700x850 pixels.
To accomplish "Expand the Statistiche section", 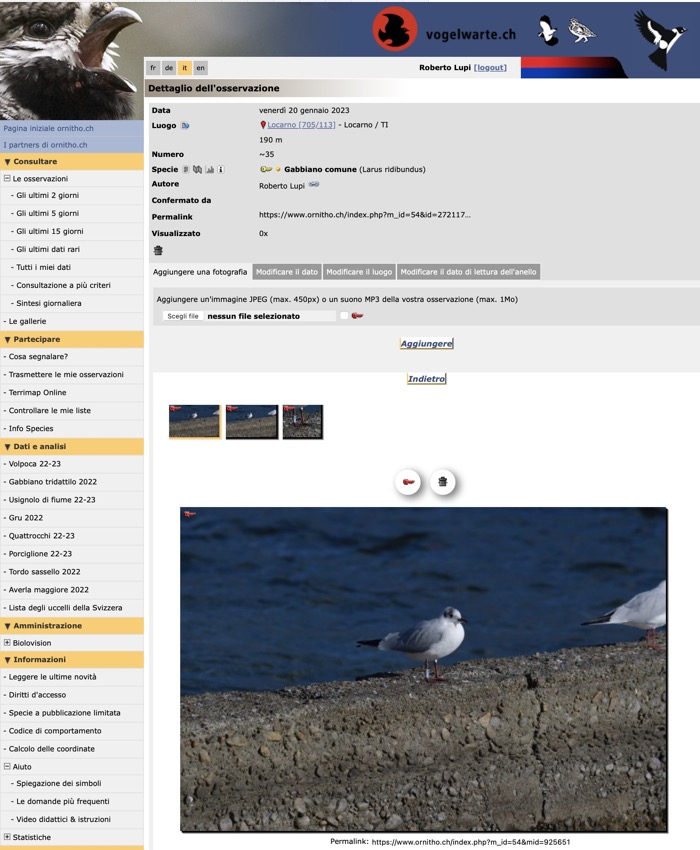I will tap(7, 837).
